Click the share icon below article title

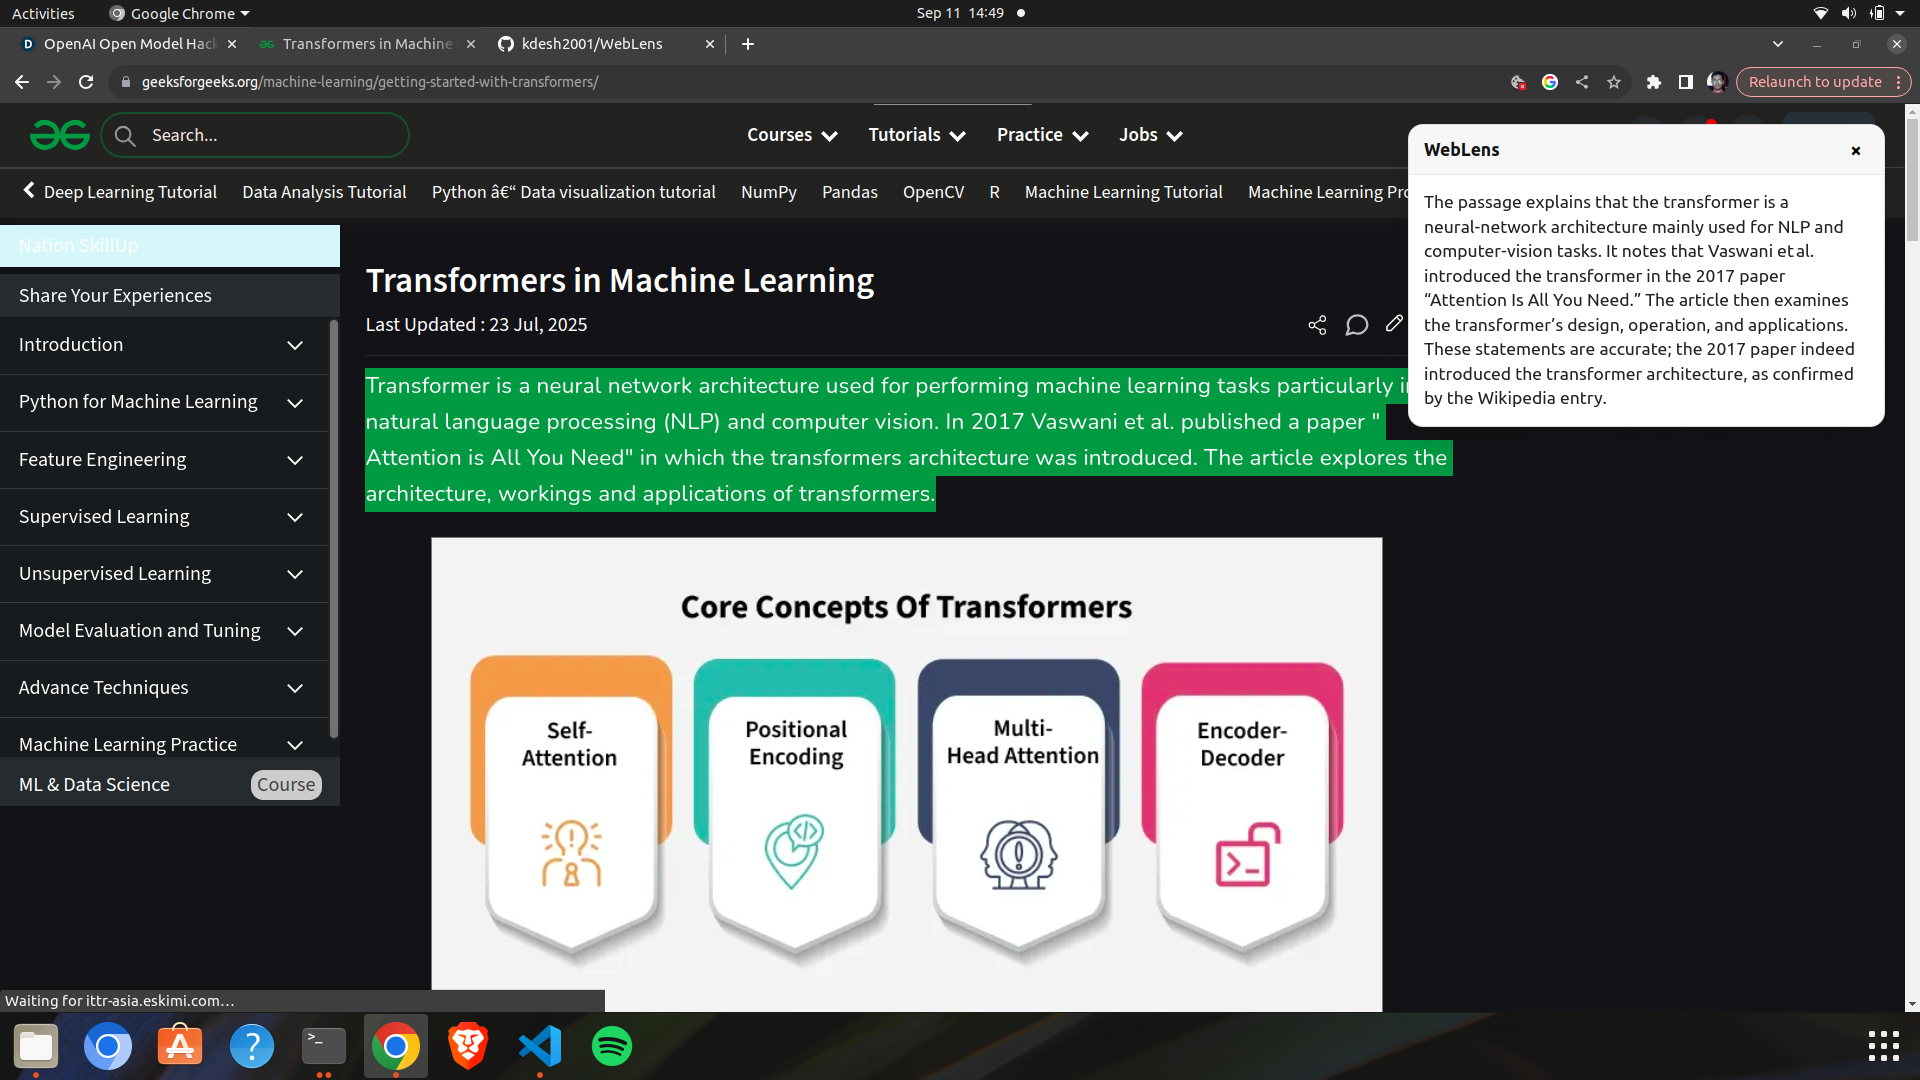(x=1317, y=325)
